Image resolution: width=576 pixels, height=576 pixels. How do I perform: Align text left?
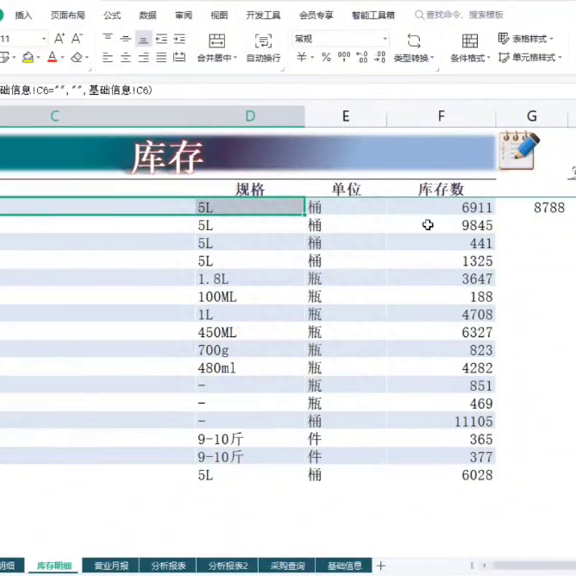108,57
